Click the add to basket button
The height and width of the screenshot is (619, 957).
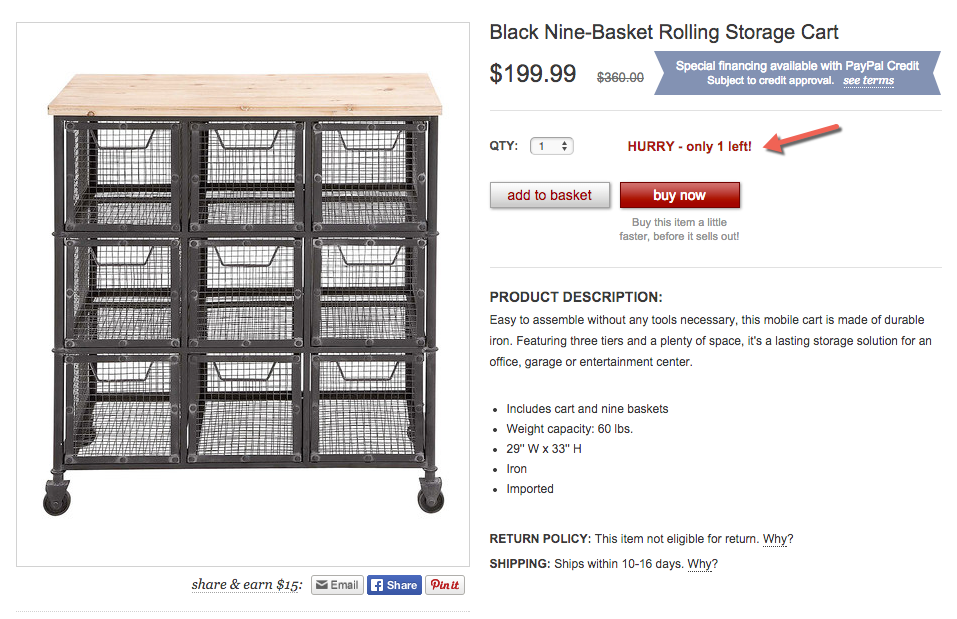(549, 195)
